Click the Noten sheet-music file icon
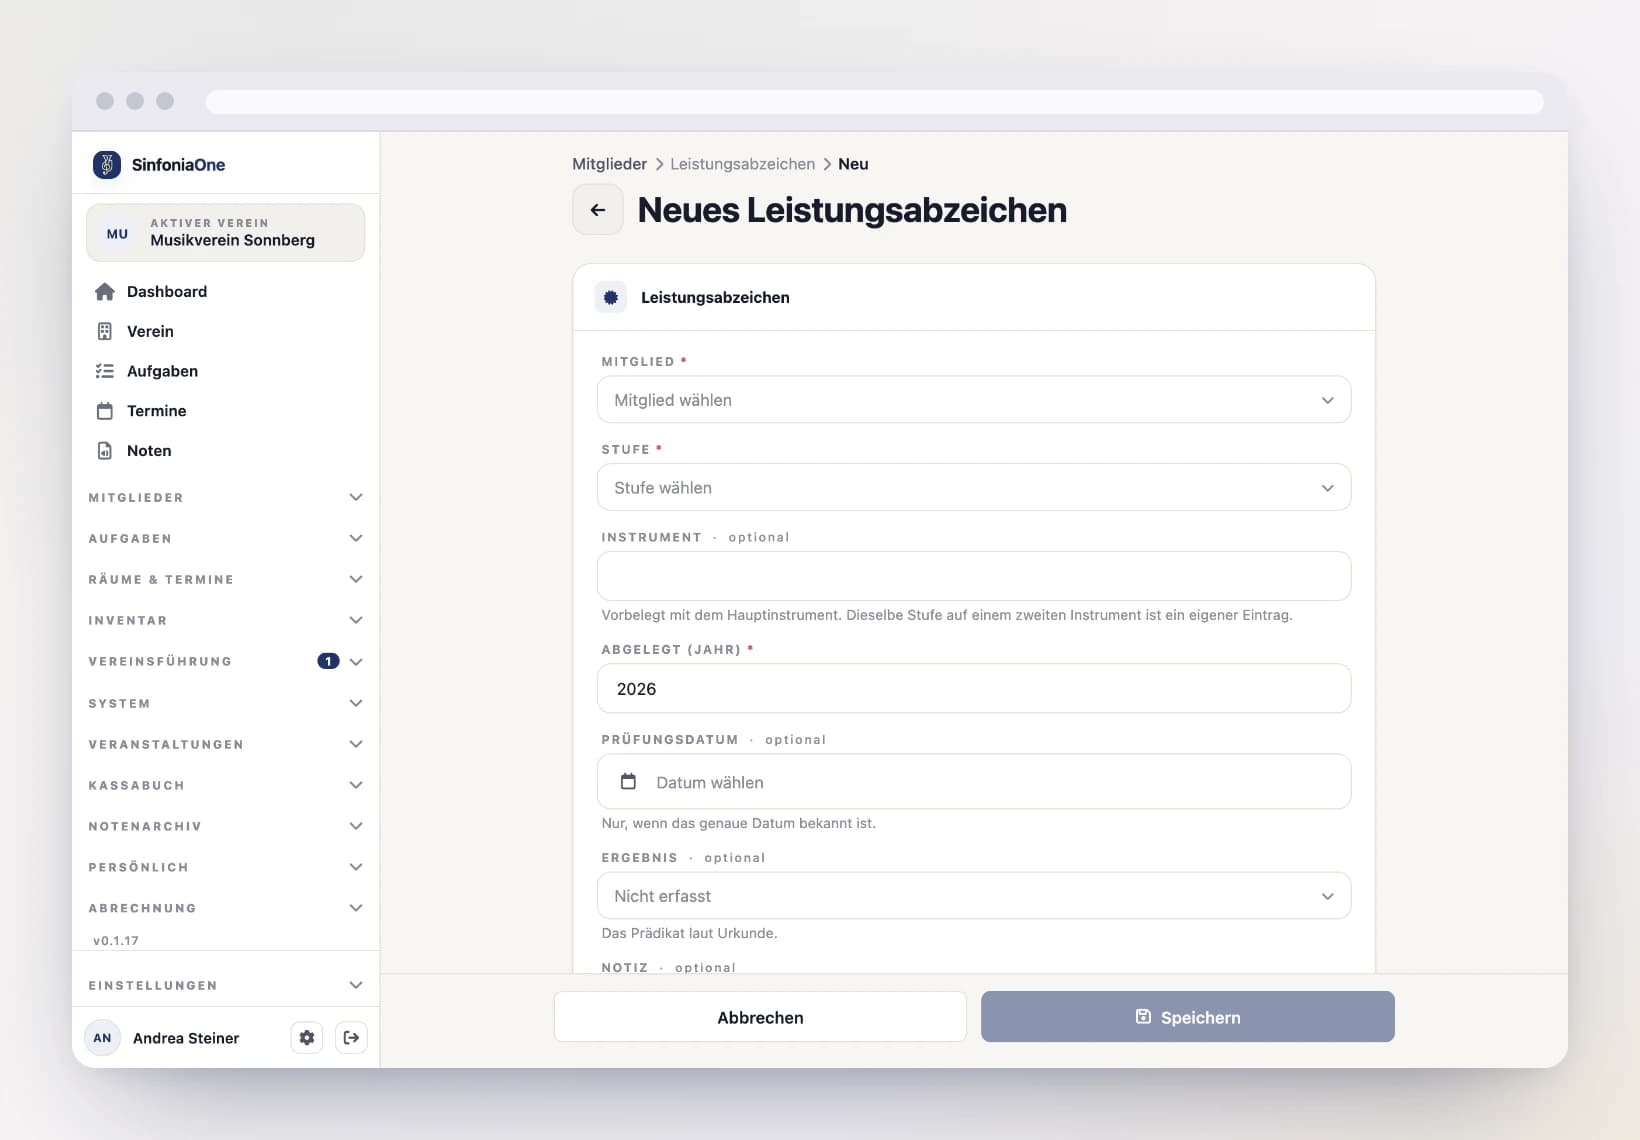1640x1140 pixels. (x=105, y=451)
